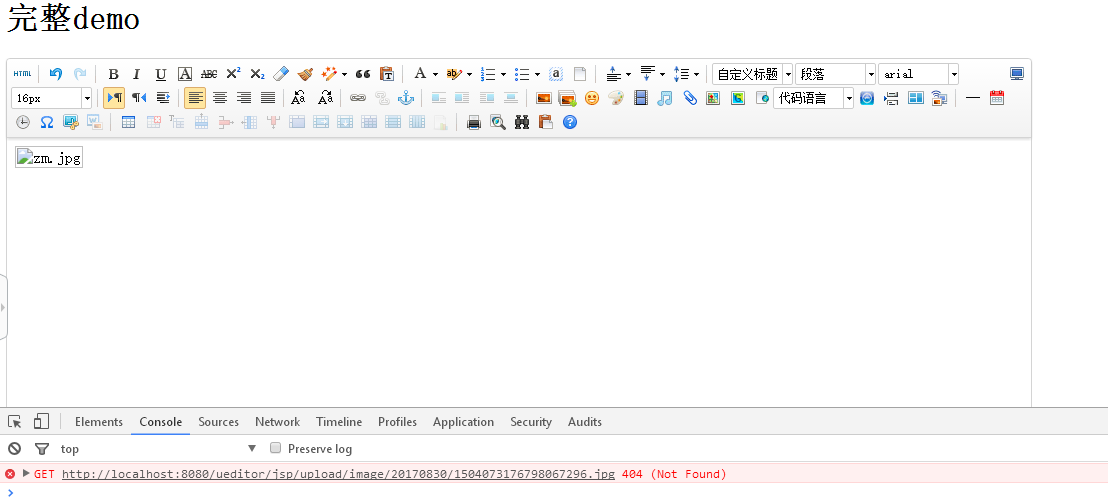Open search replace binoculars icon
The width and height of the screenshot is (1108, 502).
522,122
